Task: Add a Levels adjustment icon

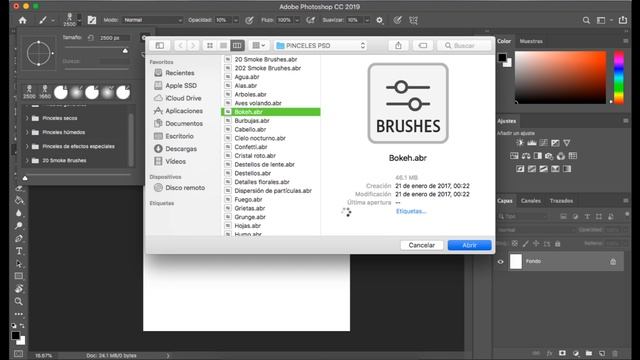Action: point(531,142)
